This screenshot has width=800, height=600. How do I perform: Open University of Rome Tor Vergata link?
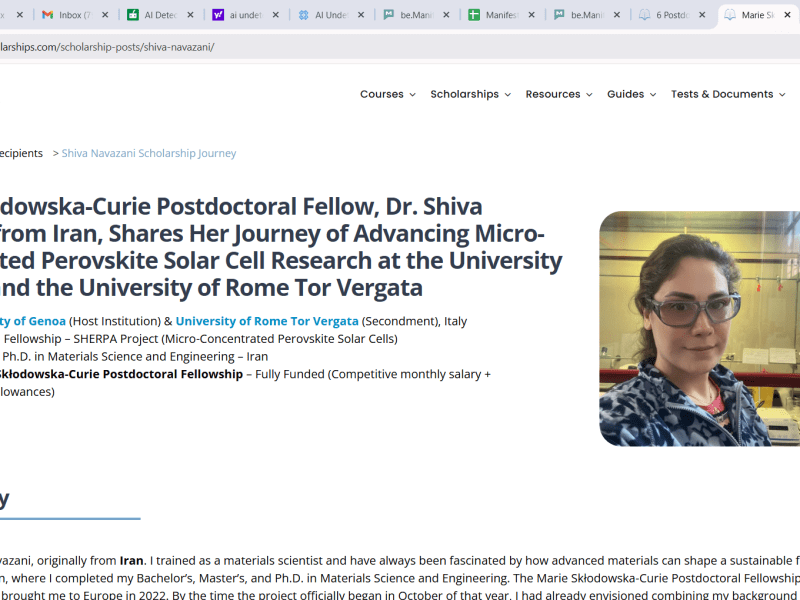[x=267, y=321]
